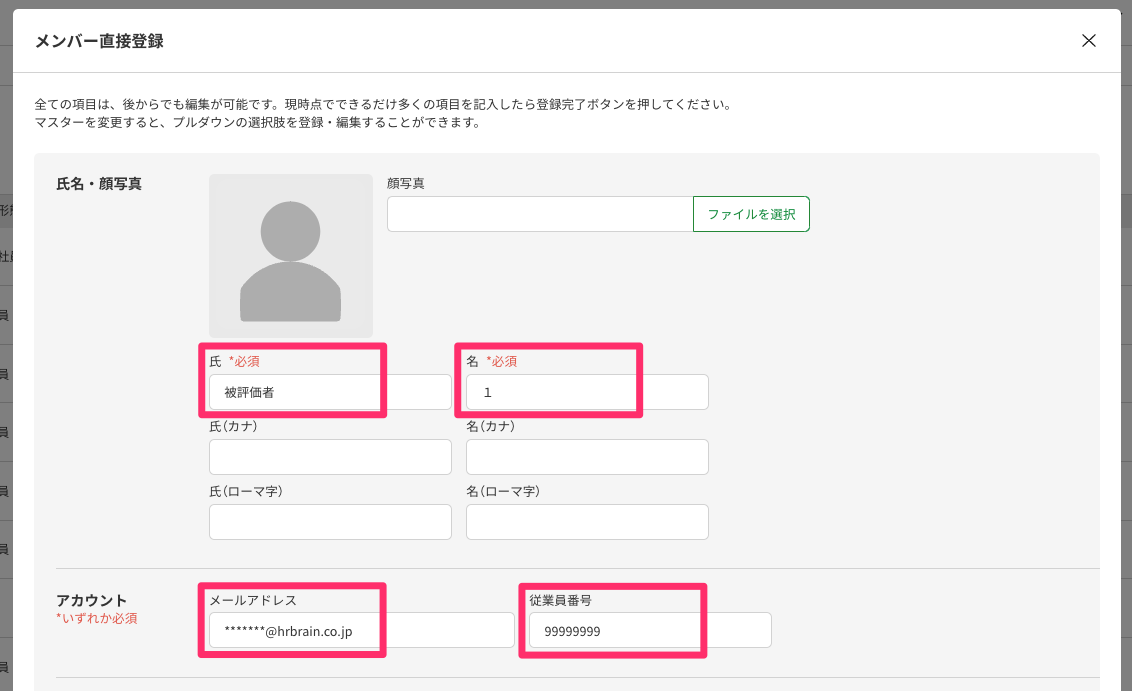This screenshot has width=1132, height=691.
Task: Click the placeholder avatar image
Action: coord(290,256)
